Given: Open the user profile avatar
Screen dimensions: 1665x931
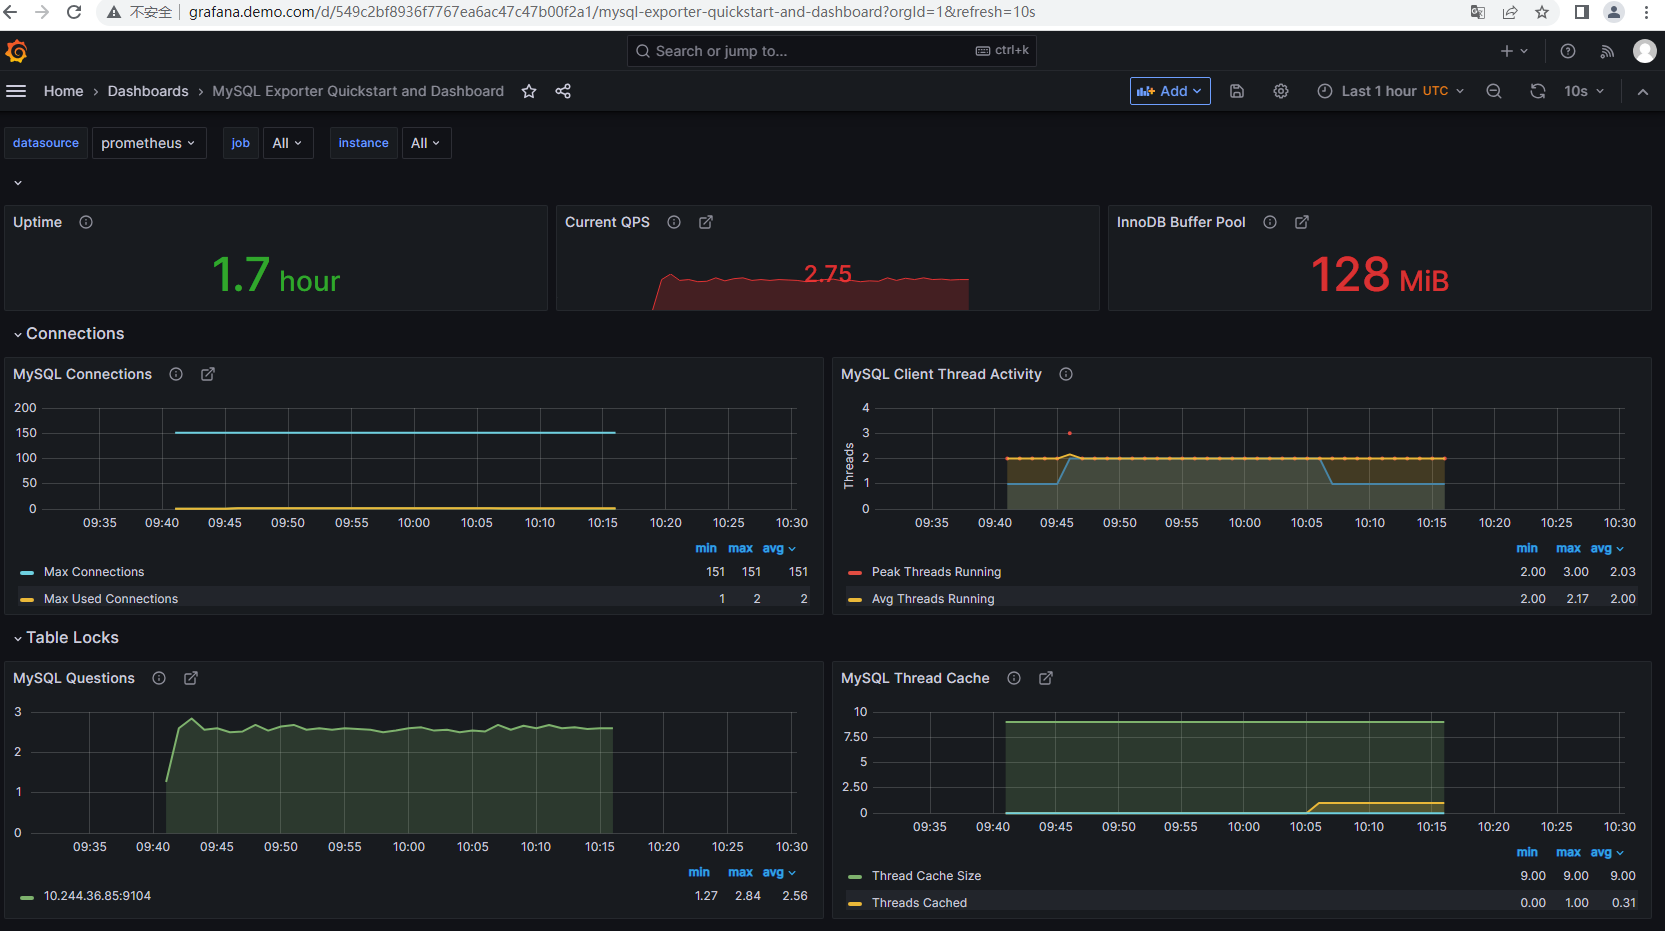Looking at the screenshot, I should [1645, 51].
